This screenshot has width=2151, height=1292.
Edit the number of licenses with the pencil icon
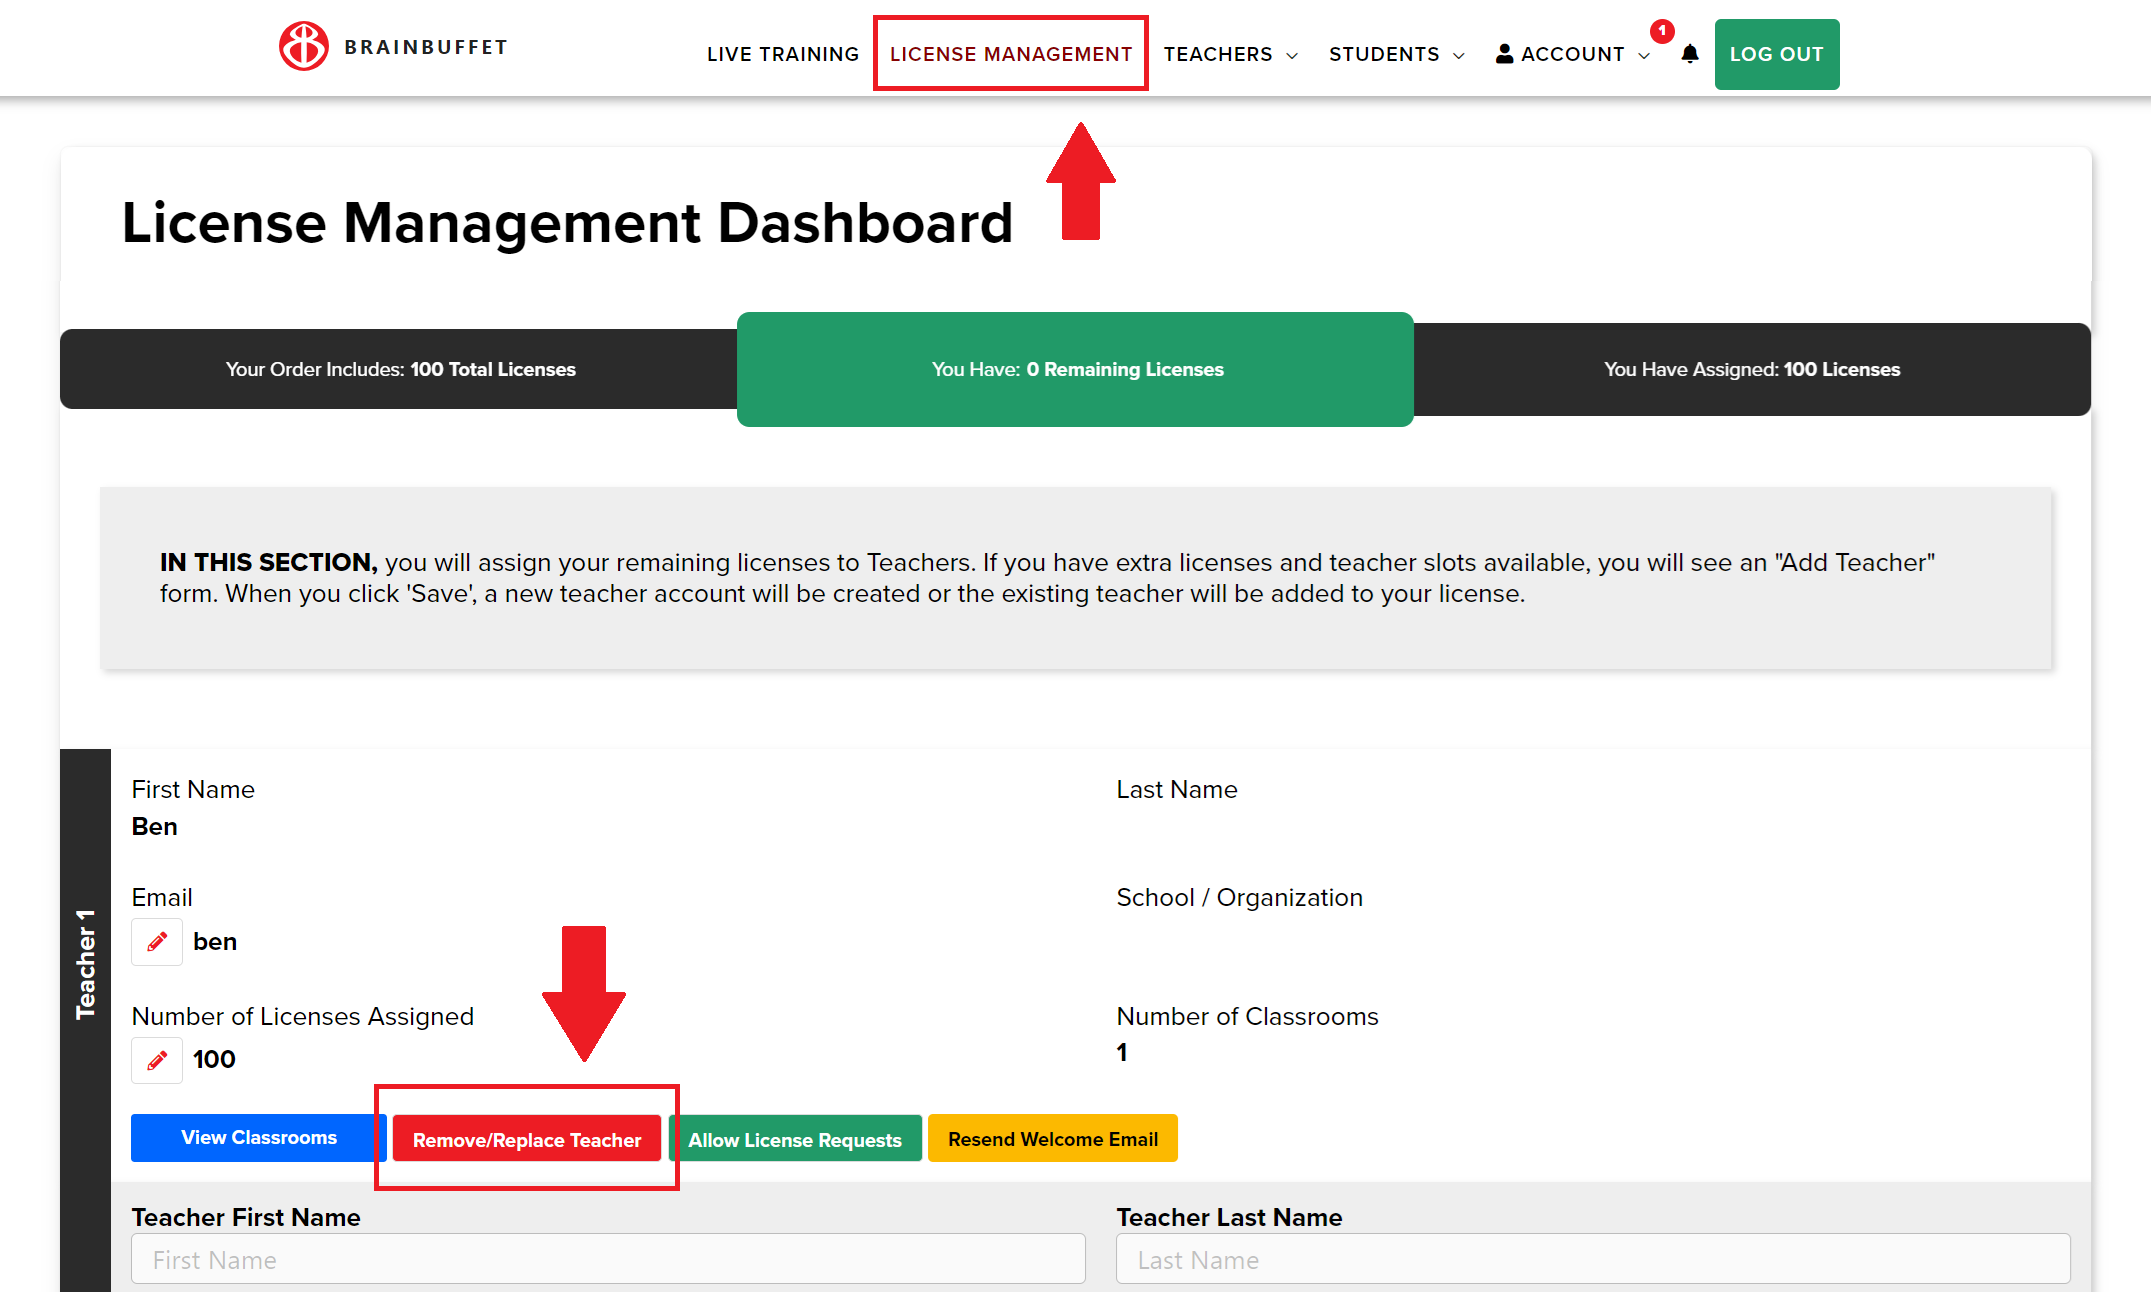click(x=157, y=1060)
